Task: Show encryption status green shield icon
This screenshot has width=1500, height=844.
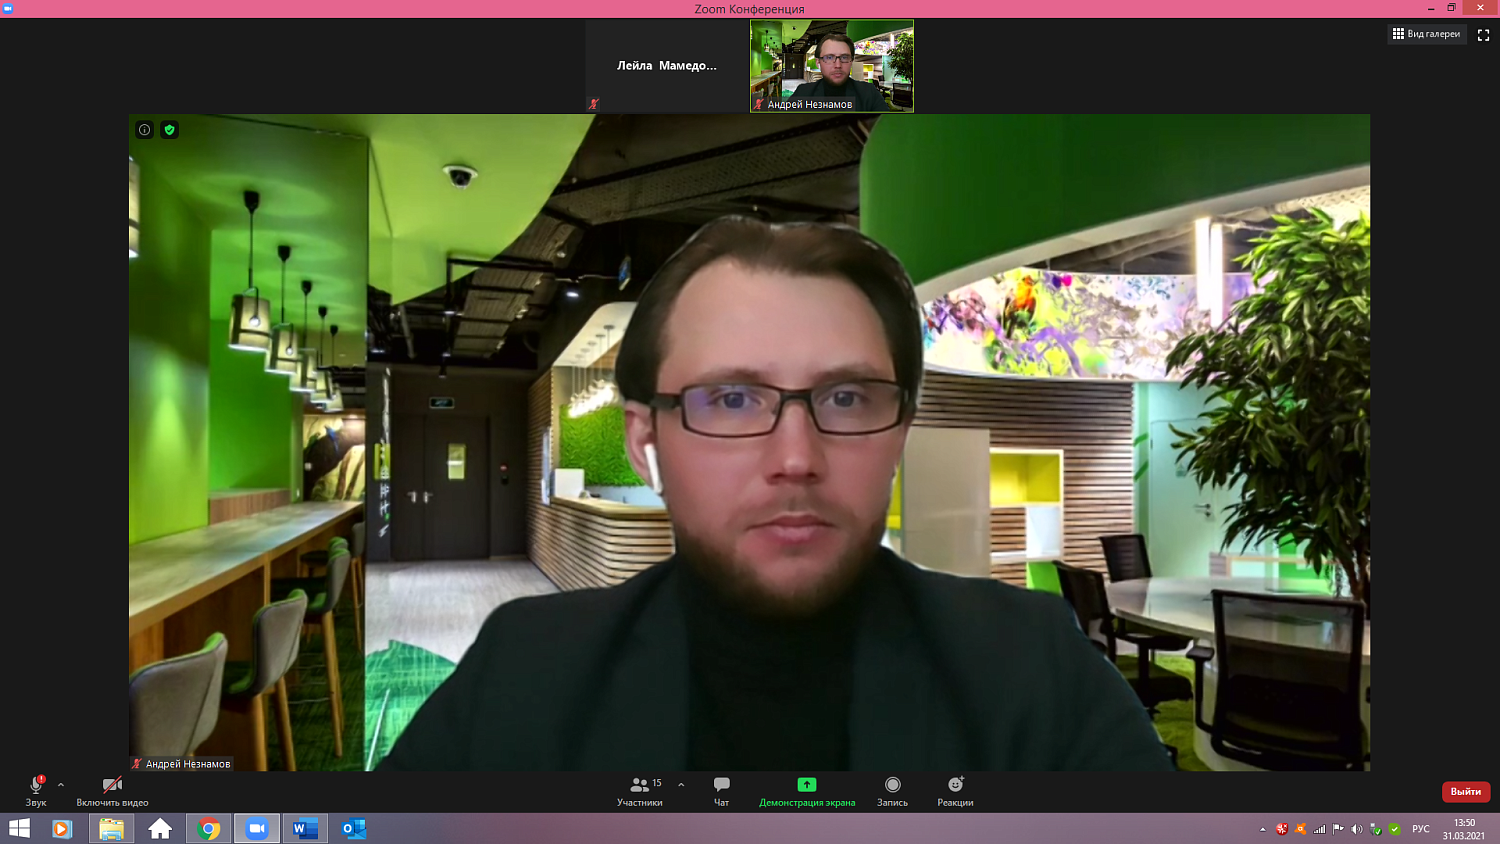Action: (x=169, y=130)
